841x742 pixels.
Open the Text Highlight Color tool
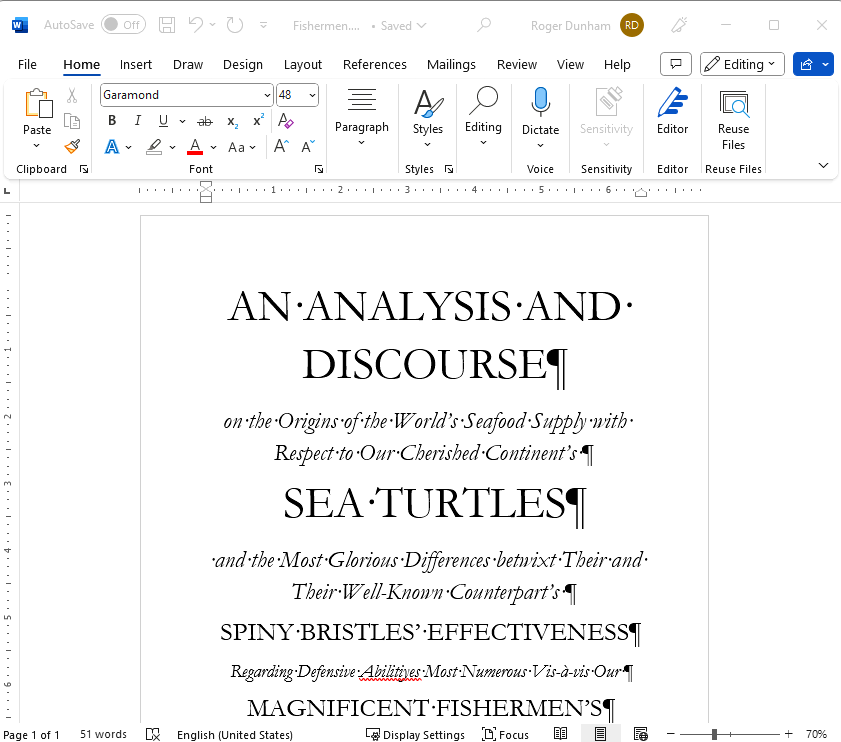(x=155, y=146)
